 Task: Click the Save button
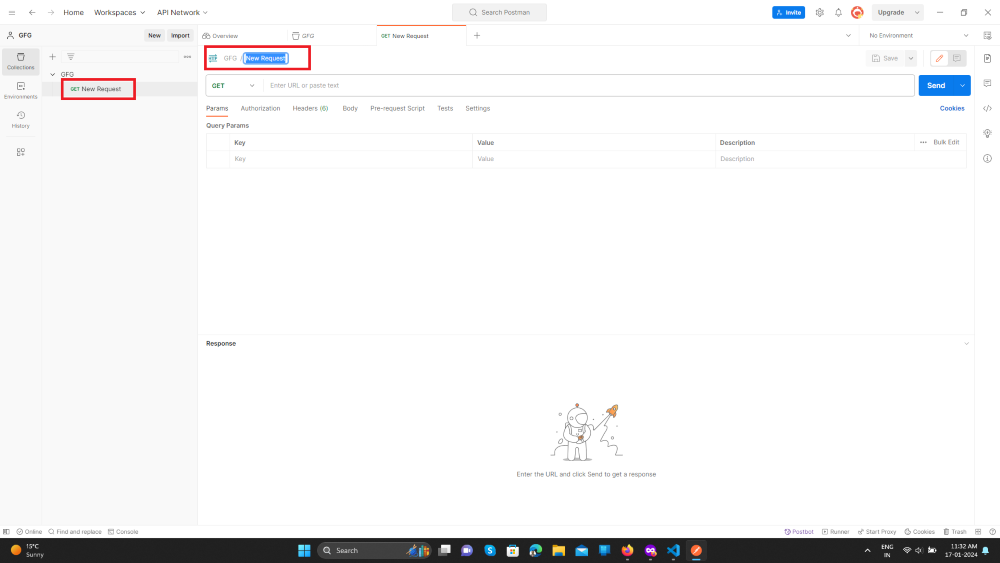tap(885, 58)
